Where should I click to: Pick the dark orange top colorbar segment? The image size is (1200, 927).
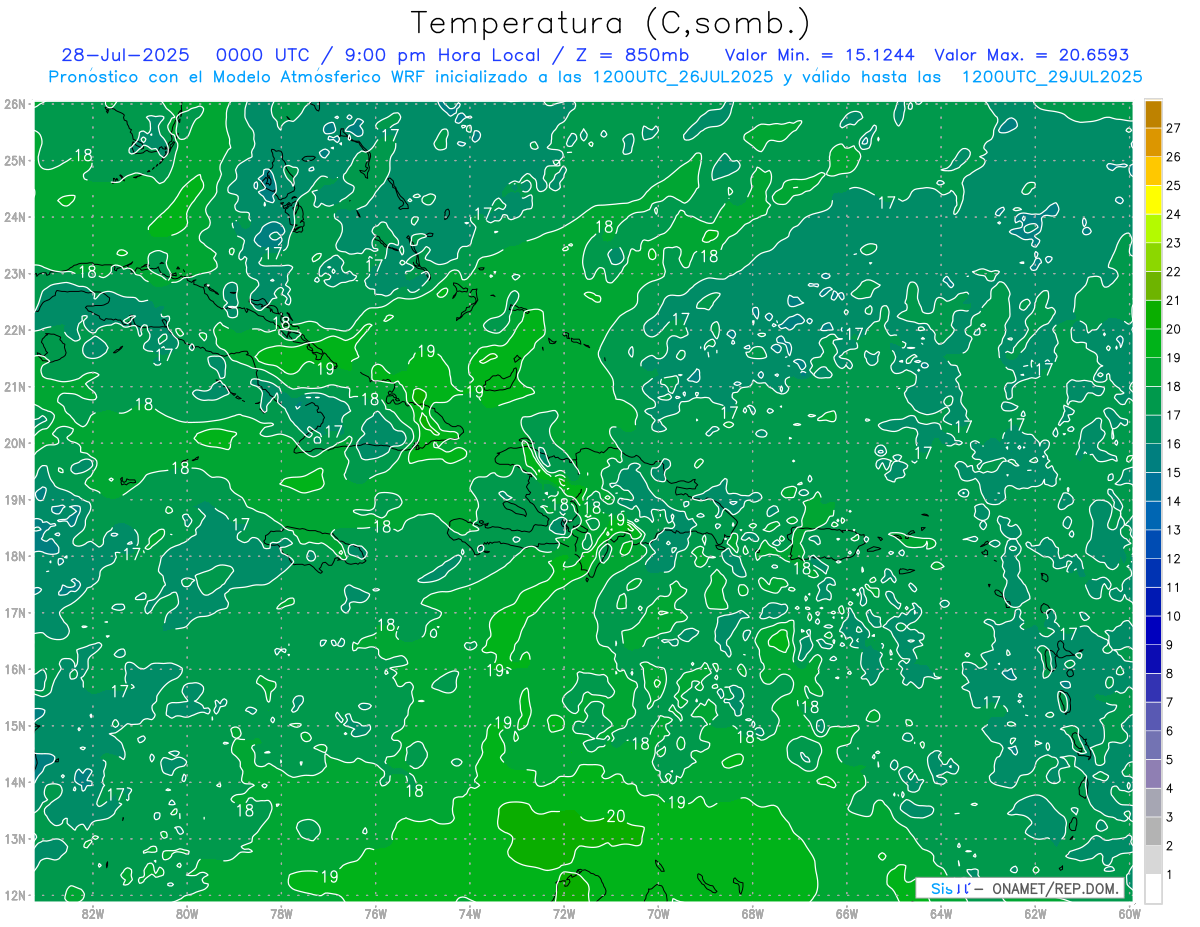point(1153,114)
